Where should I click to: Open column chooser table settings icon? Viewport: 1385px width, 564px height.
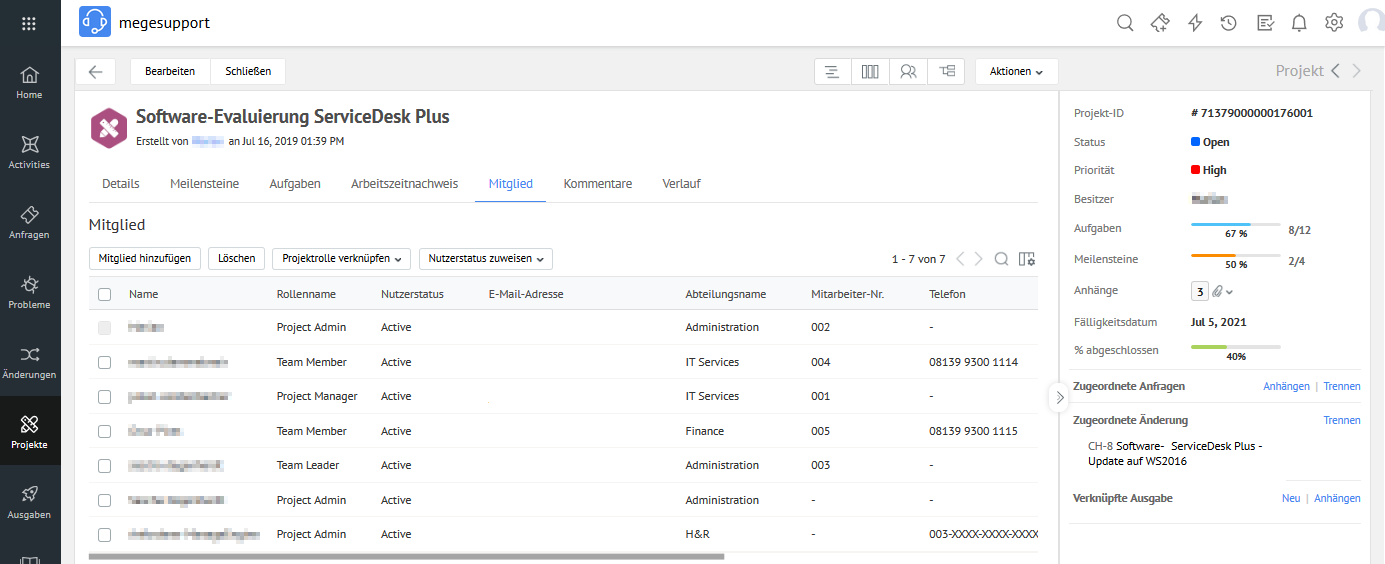click(x=1027, y=259)
